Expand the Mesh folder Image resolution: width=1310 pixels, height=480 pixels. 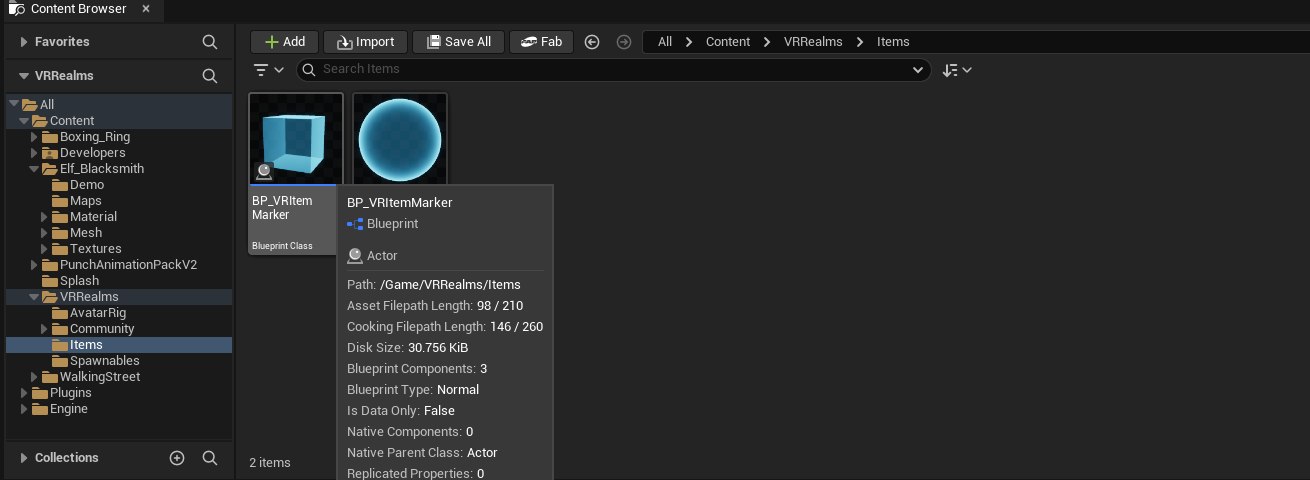click(44, 233)
